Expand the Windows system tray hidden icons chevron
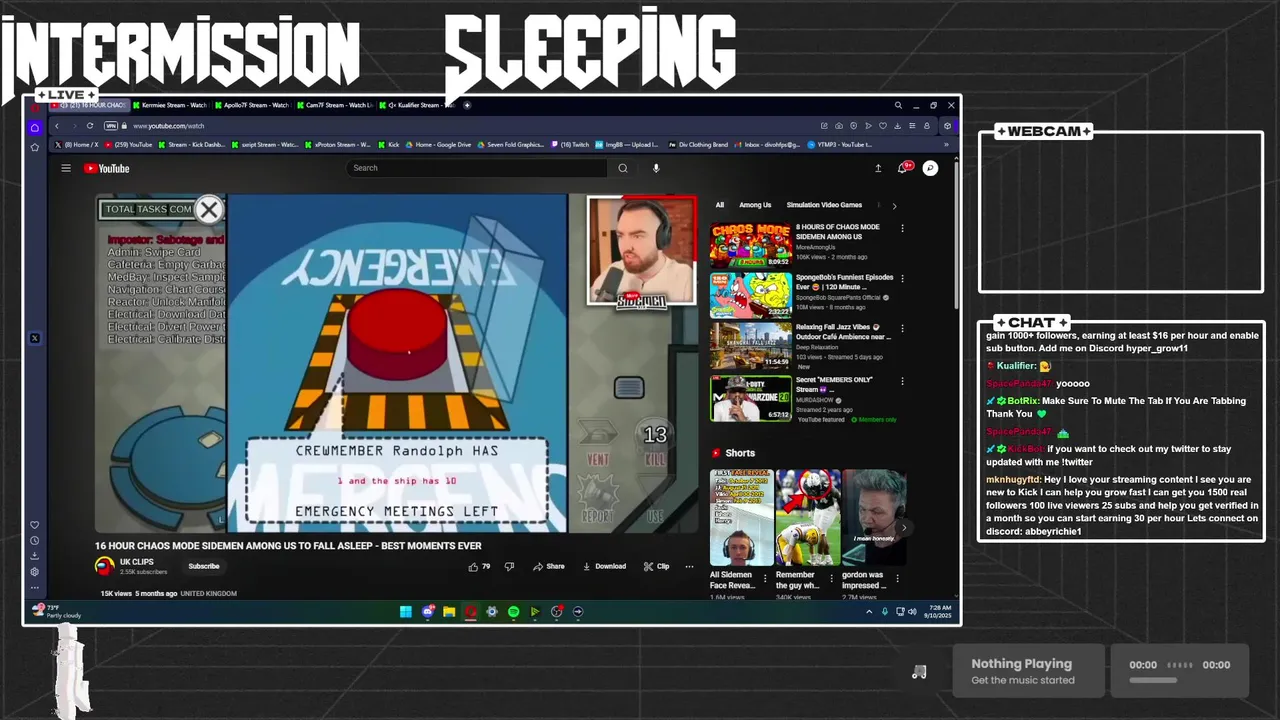This screenshot has height=720, width=1280. click(x=869, y=612)
